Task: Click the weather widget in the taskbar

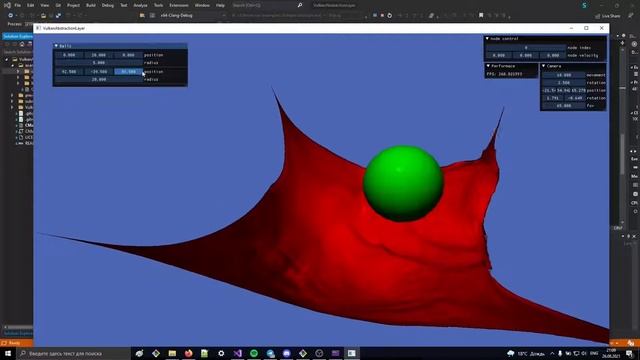Action: [x=526, y=353]
